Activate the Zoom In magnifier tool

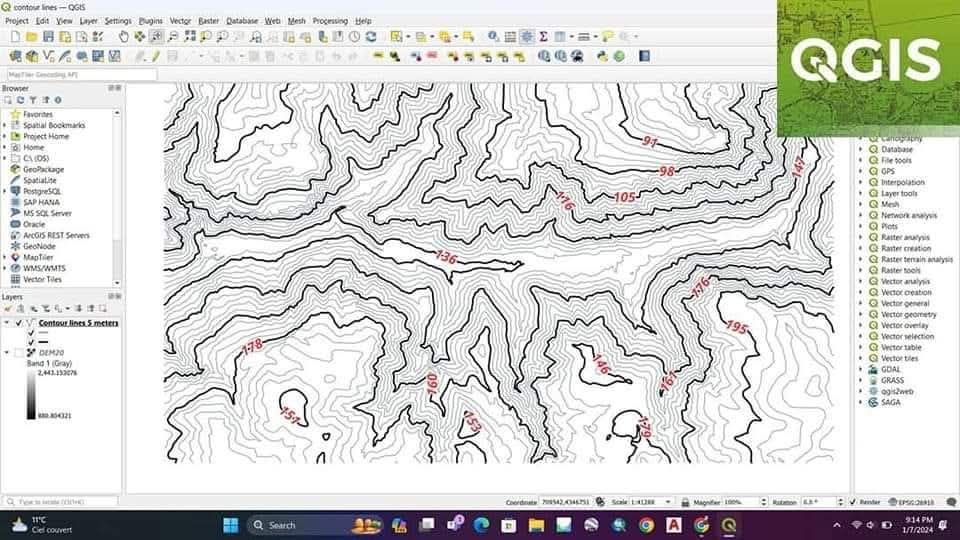157,37
